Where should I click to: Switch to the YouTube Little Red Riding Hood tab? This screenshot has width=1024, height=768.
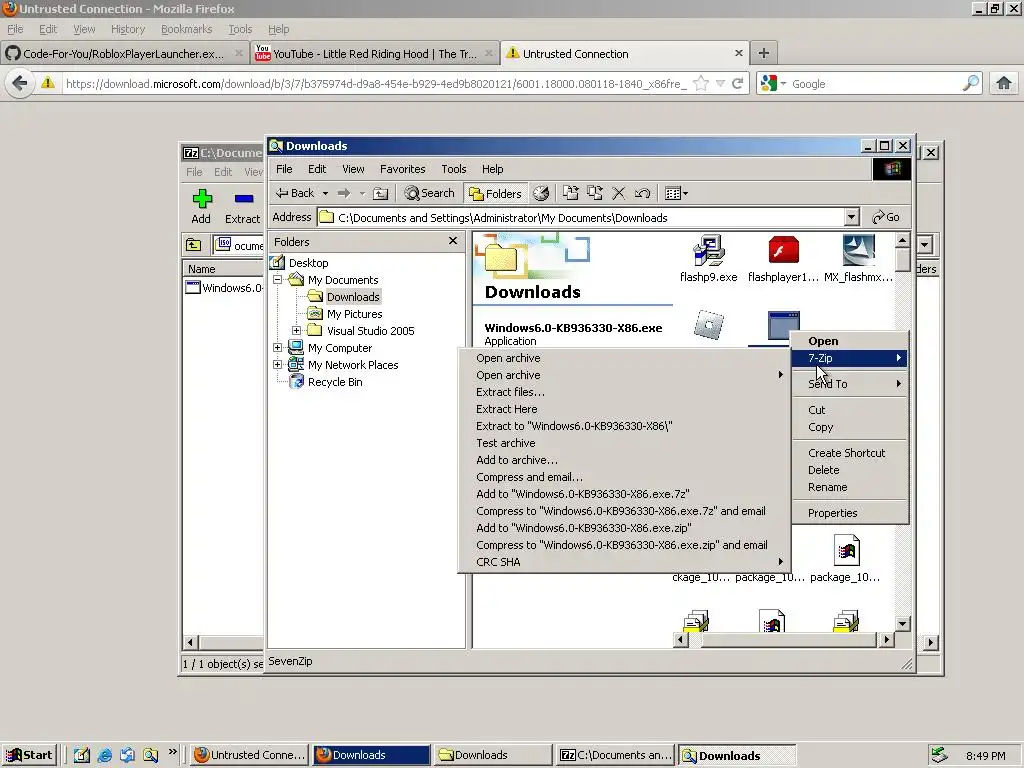tap(375, 54)
